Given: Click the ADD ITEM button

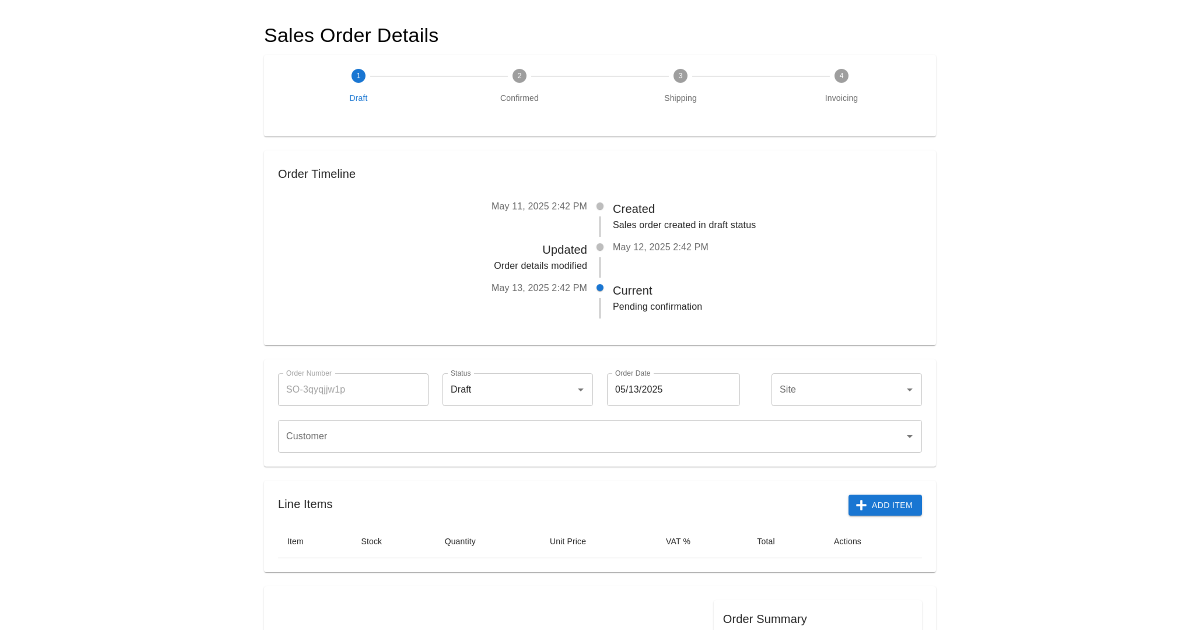Looking at the screenshot, I should (885, 505).
